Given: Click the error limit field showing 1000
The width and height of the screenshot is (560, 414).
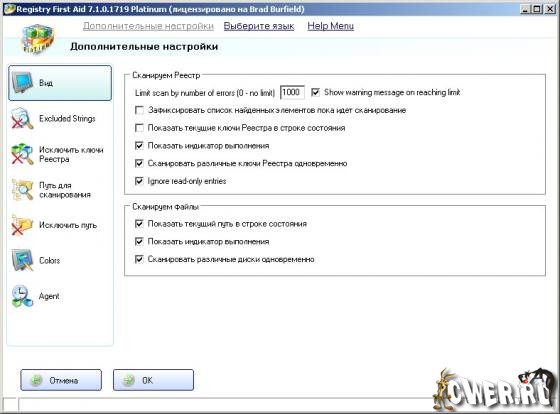Looking at the screenshot, I should point(292,92).
